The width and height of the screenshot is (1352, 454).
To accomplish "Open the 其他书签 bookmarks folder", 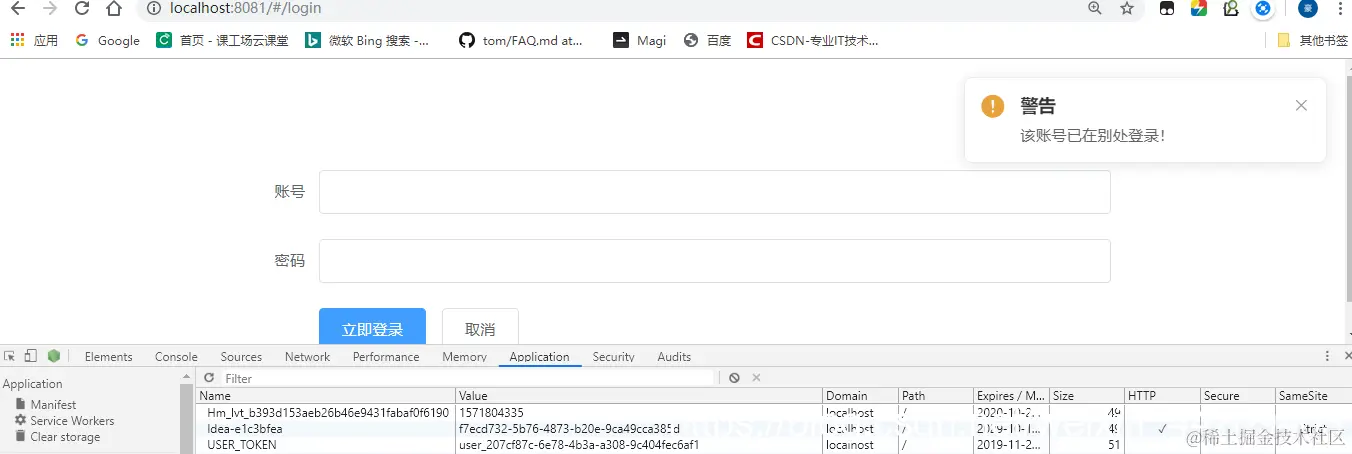I will click(1312, 41).
